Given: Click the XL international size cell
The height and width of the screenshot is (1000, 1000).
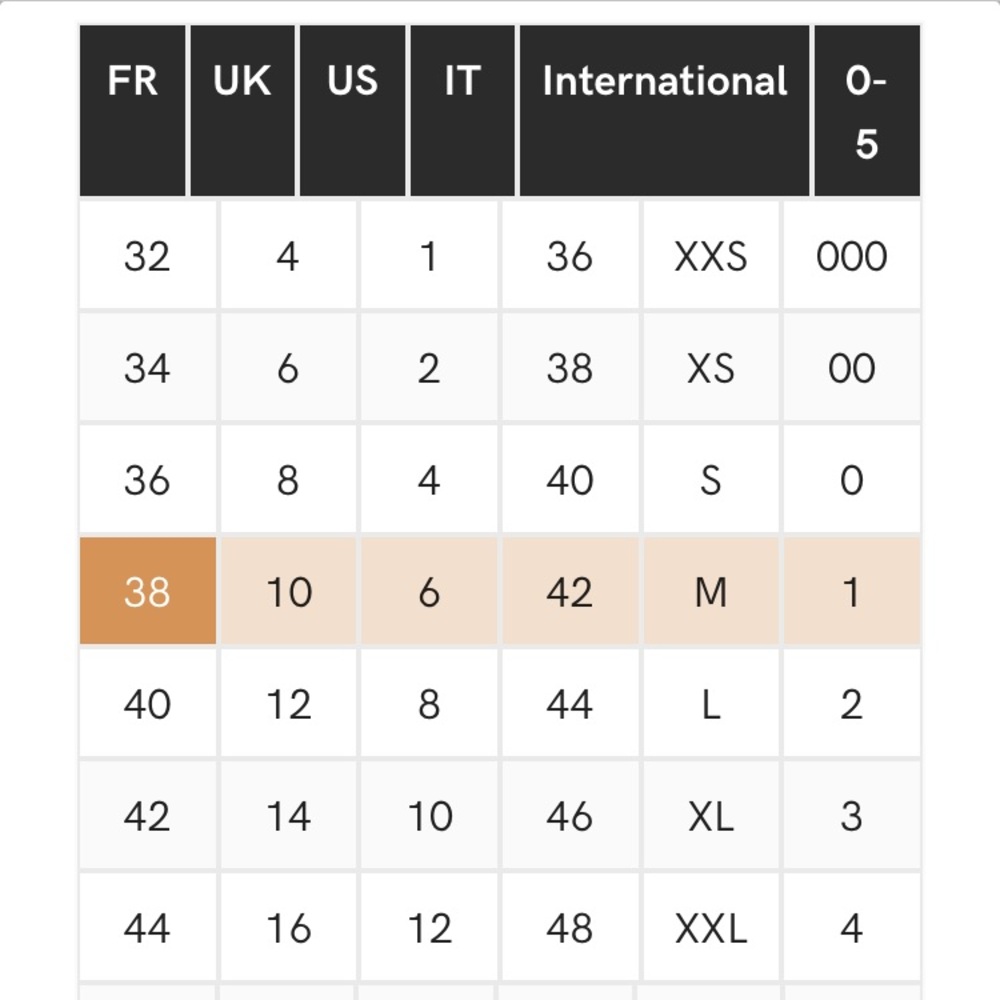Looking at the screenshot, I should 711,816.
